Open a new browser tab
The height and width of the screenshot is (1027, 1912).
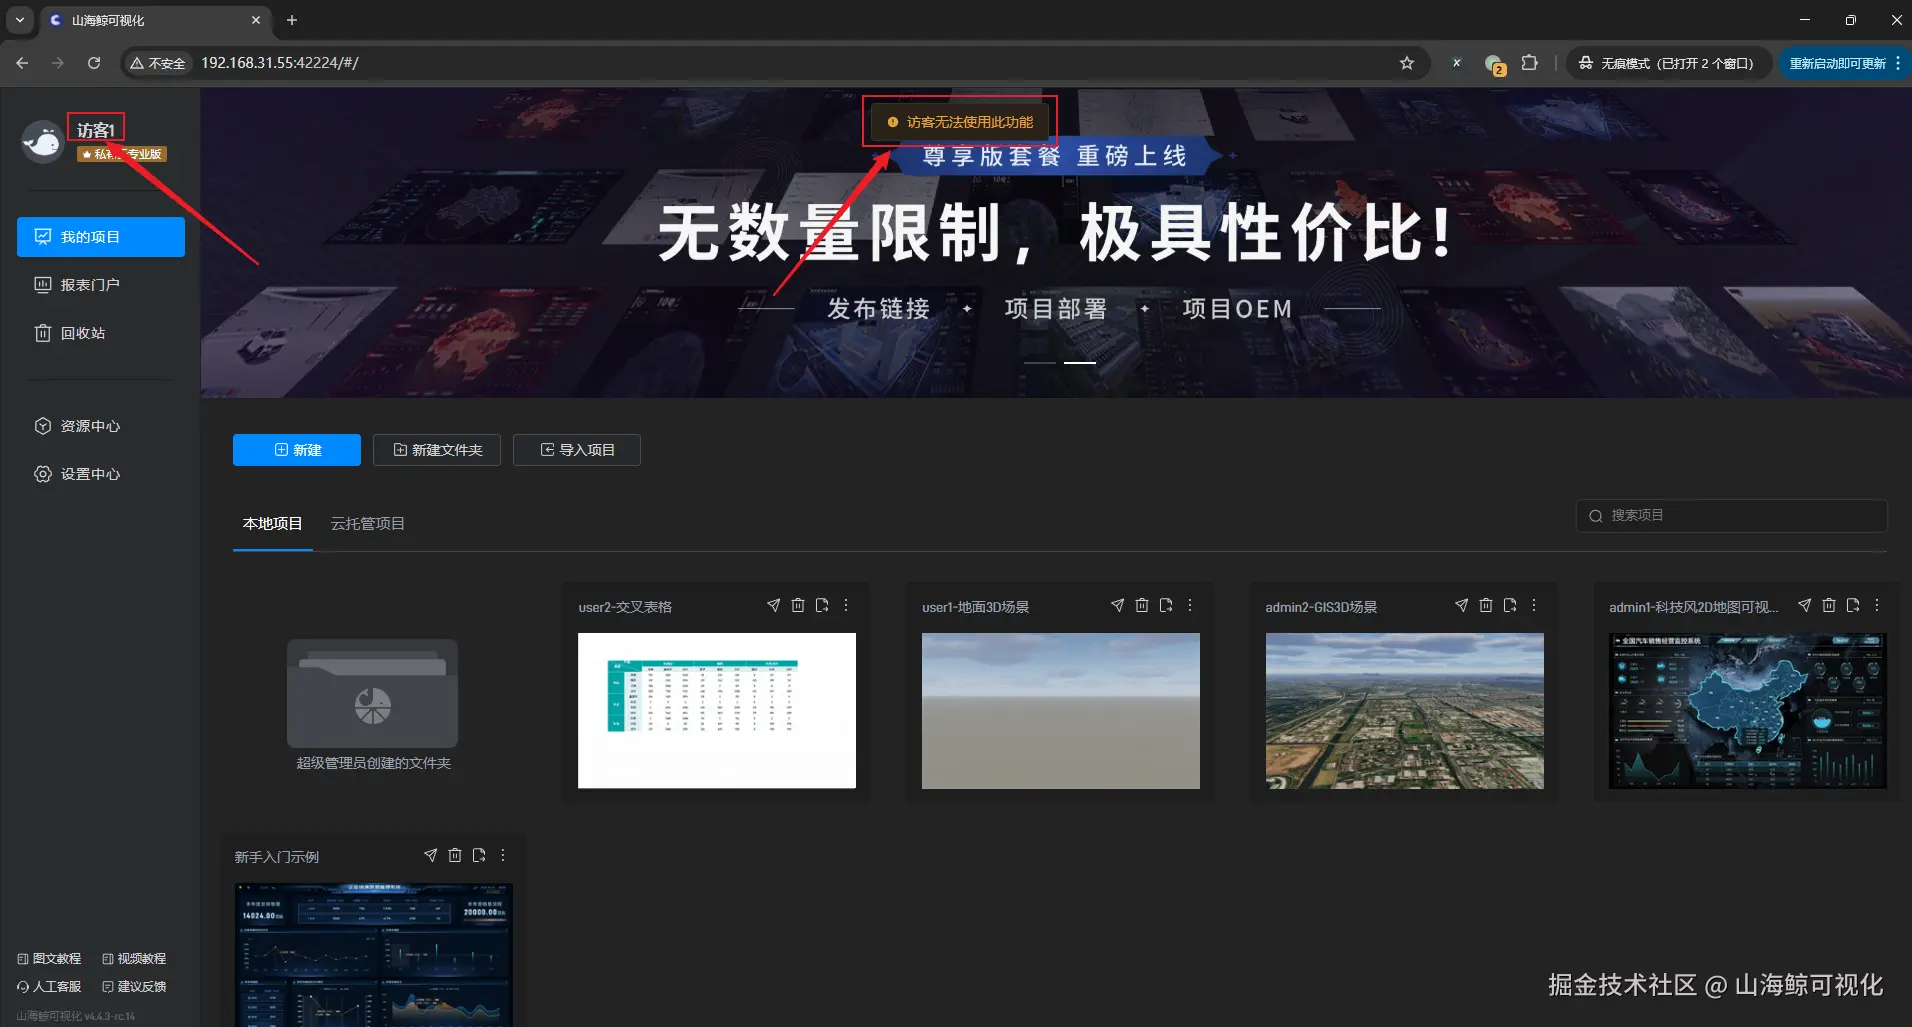point(292,20)
